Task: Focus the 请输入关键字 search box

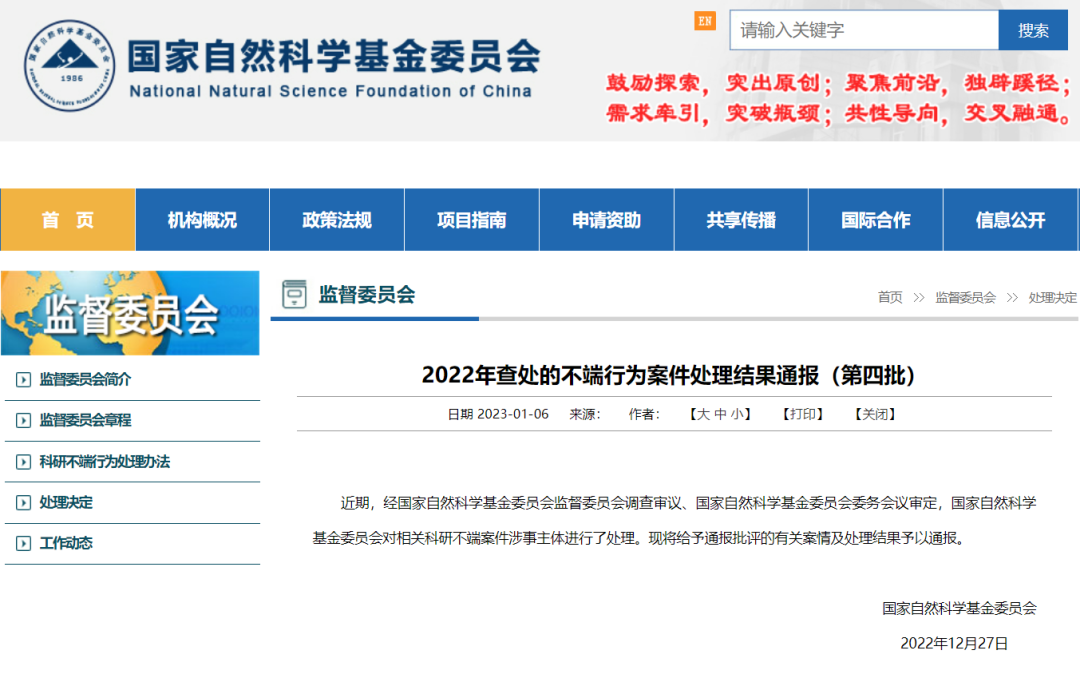Action: tap(864, 30)
